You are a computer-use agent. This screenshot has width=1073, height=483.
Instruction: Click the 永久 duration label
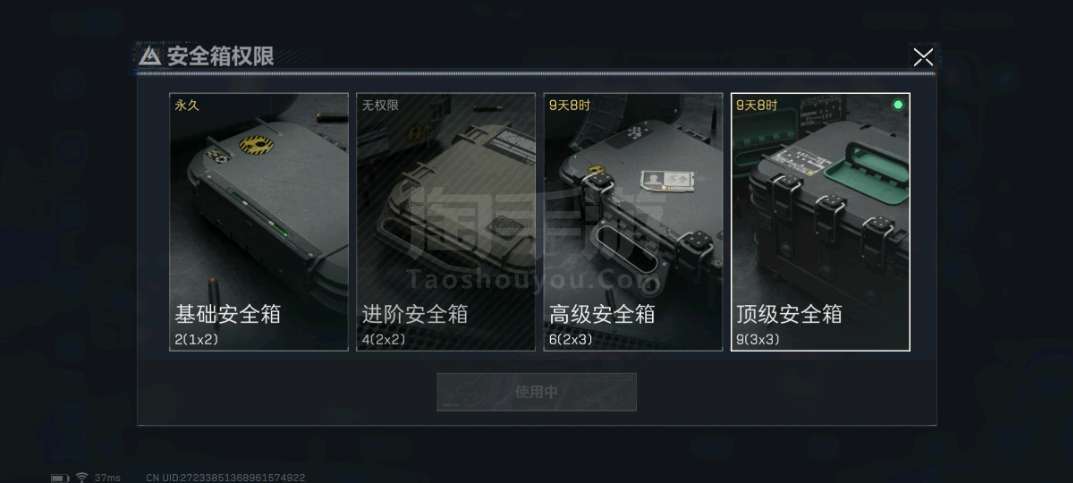(x=186, y=105)
